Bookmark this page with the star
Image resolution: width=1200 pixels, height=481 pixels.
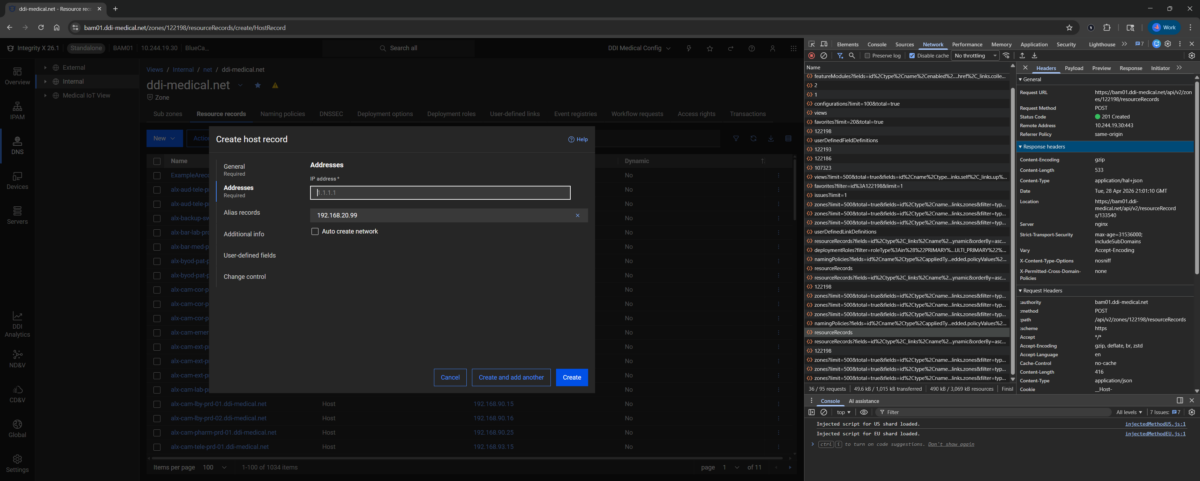coord(1069,27)
